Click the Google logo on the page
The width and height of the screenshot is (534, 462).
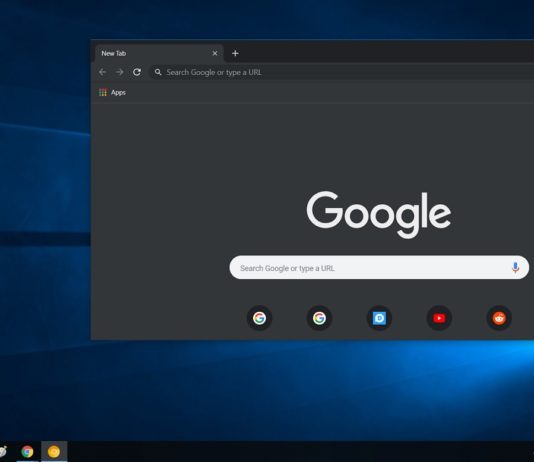379,214
